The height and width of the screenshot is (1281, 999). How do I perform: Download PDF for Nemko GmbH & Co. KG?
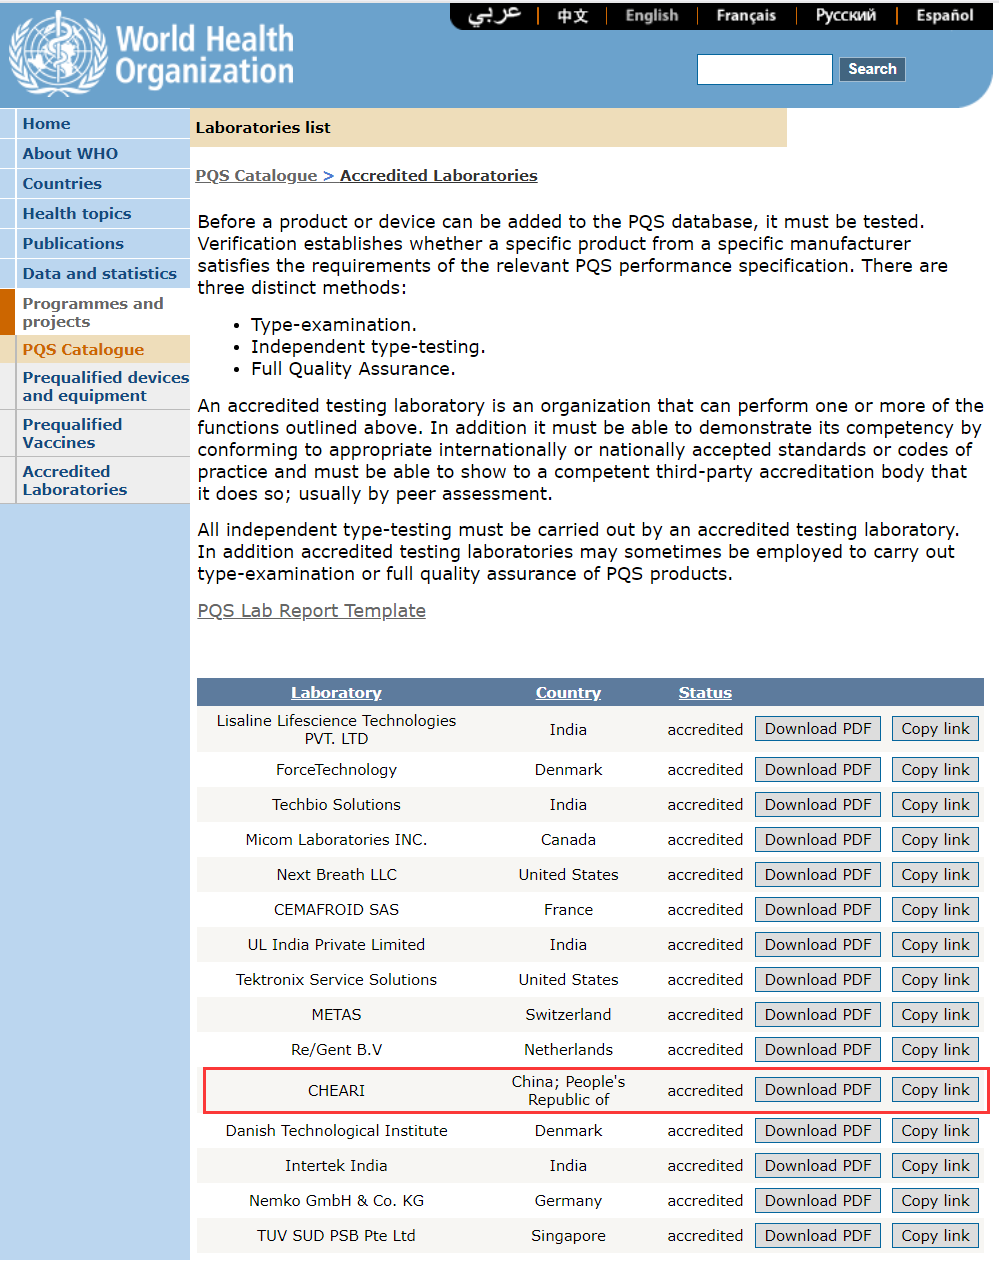click(x=818, y=1201)
